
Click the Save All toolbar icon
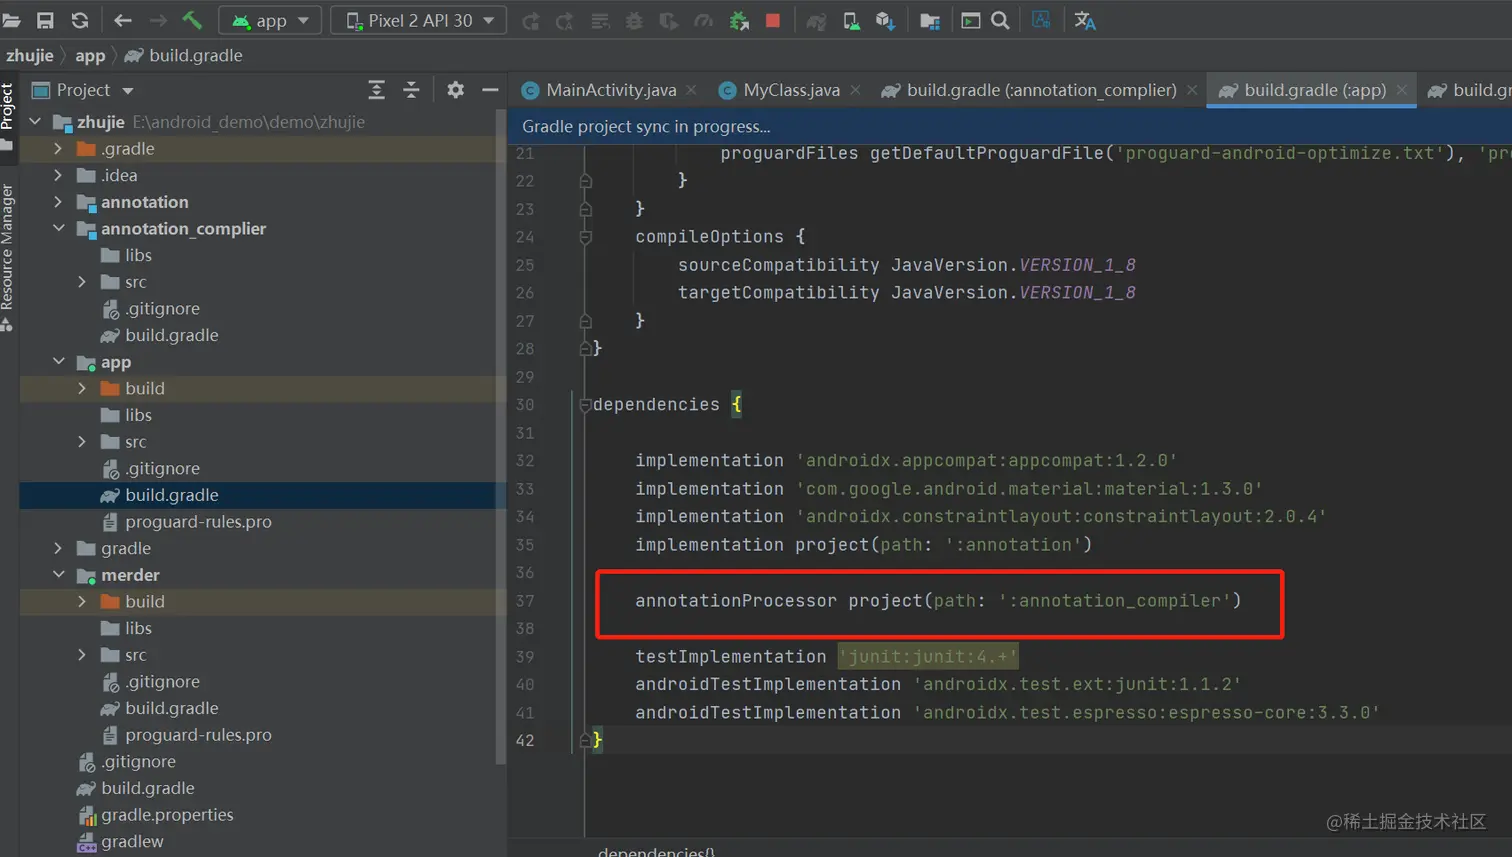[x=45, y=20]
